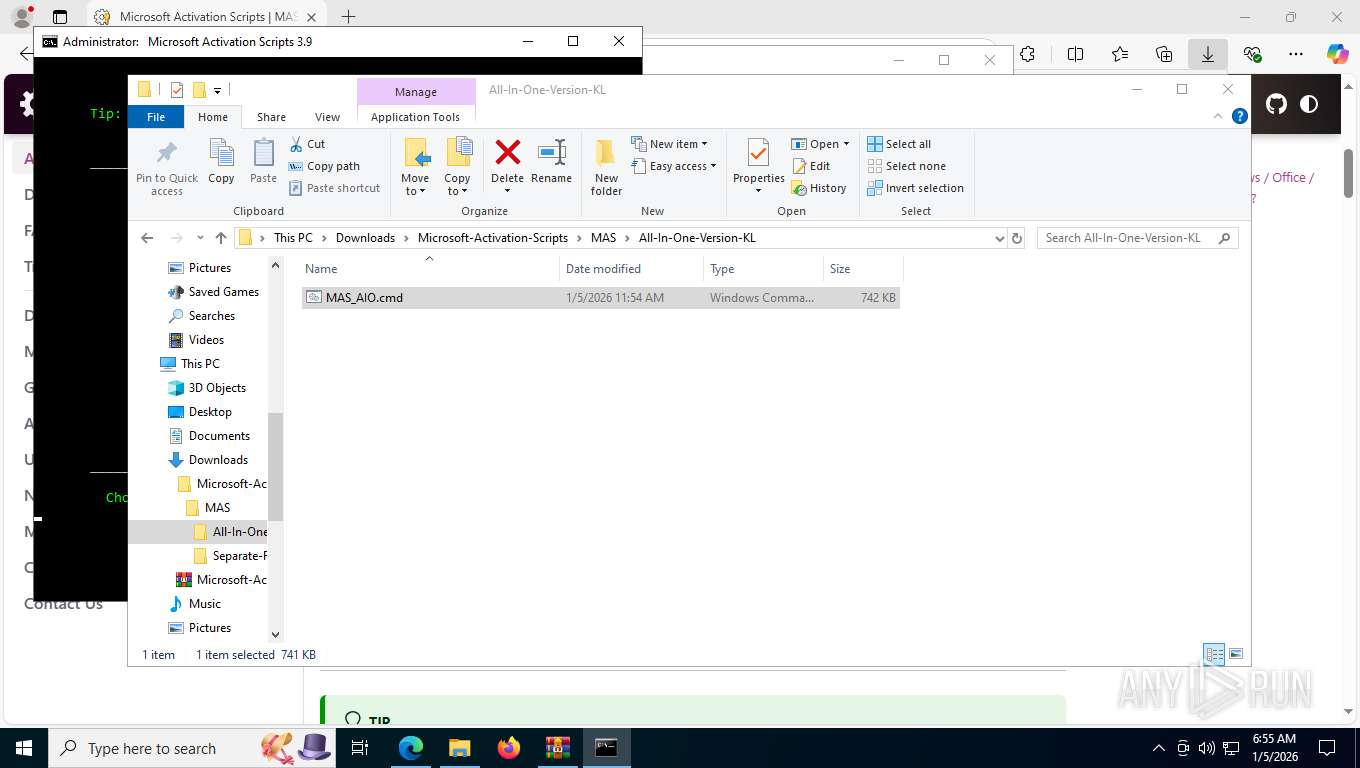
Task: Click Downloads in the address path
Action: [x=365, y=238]
